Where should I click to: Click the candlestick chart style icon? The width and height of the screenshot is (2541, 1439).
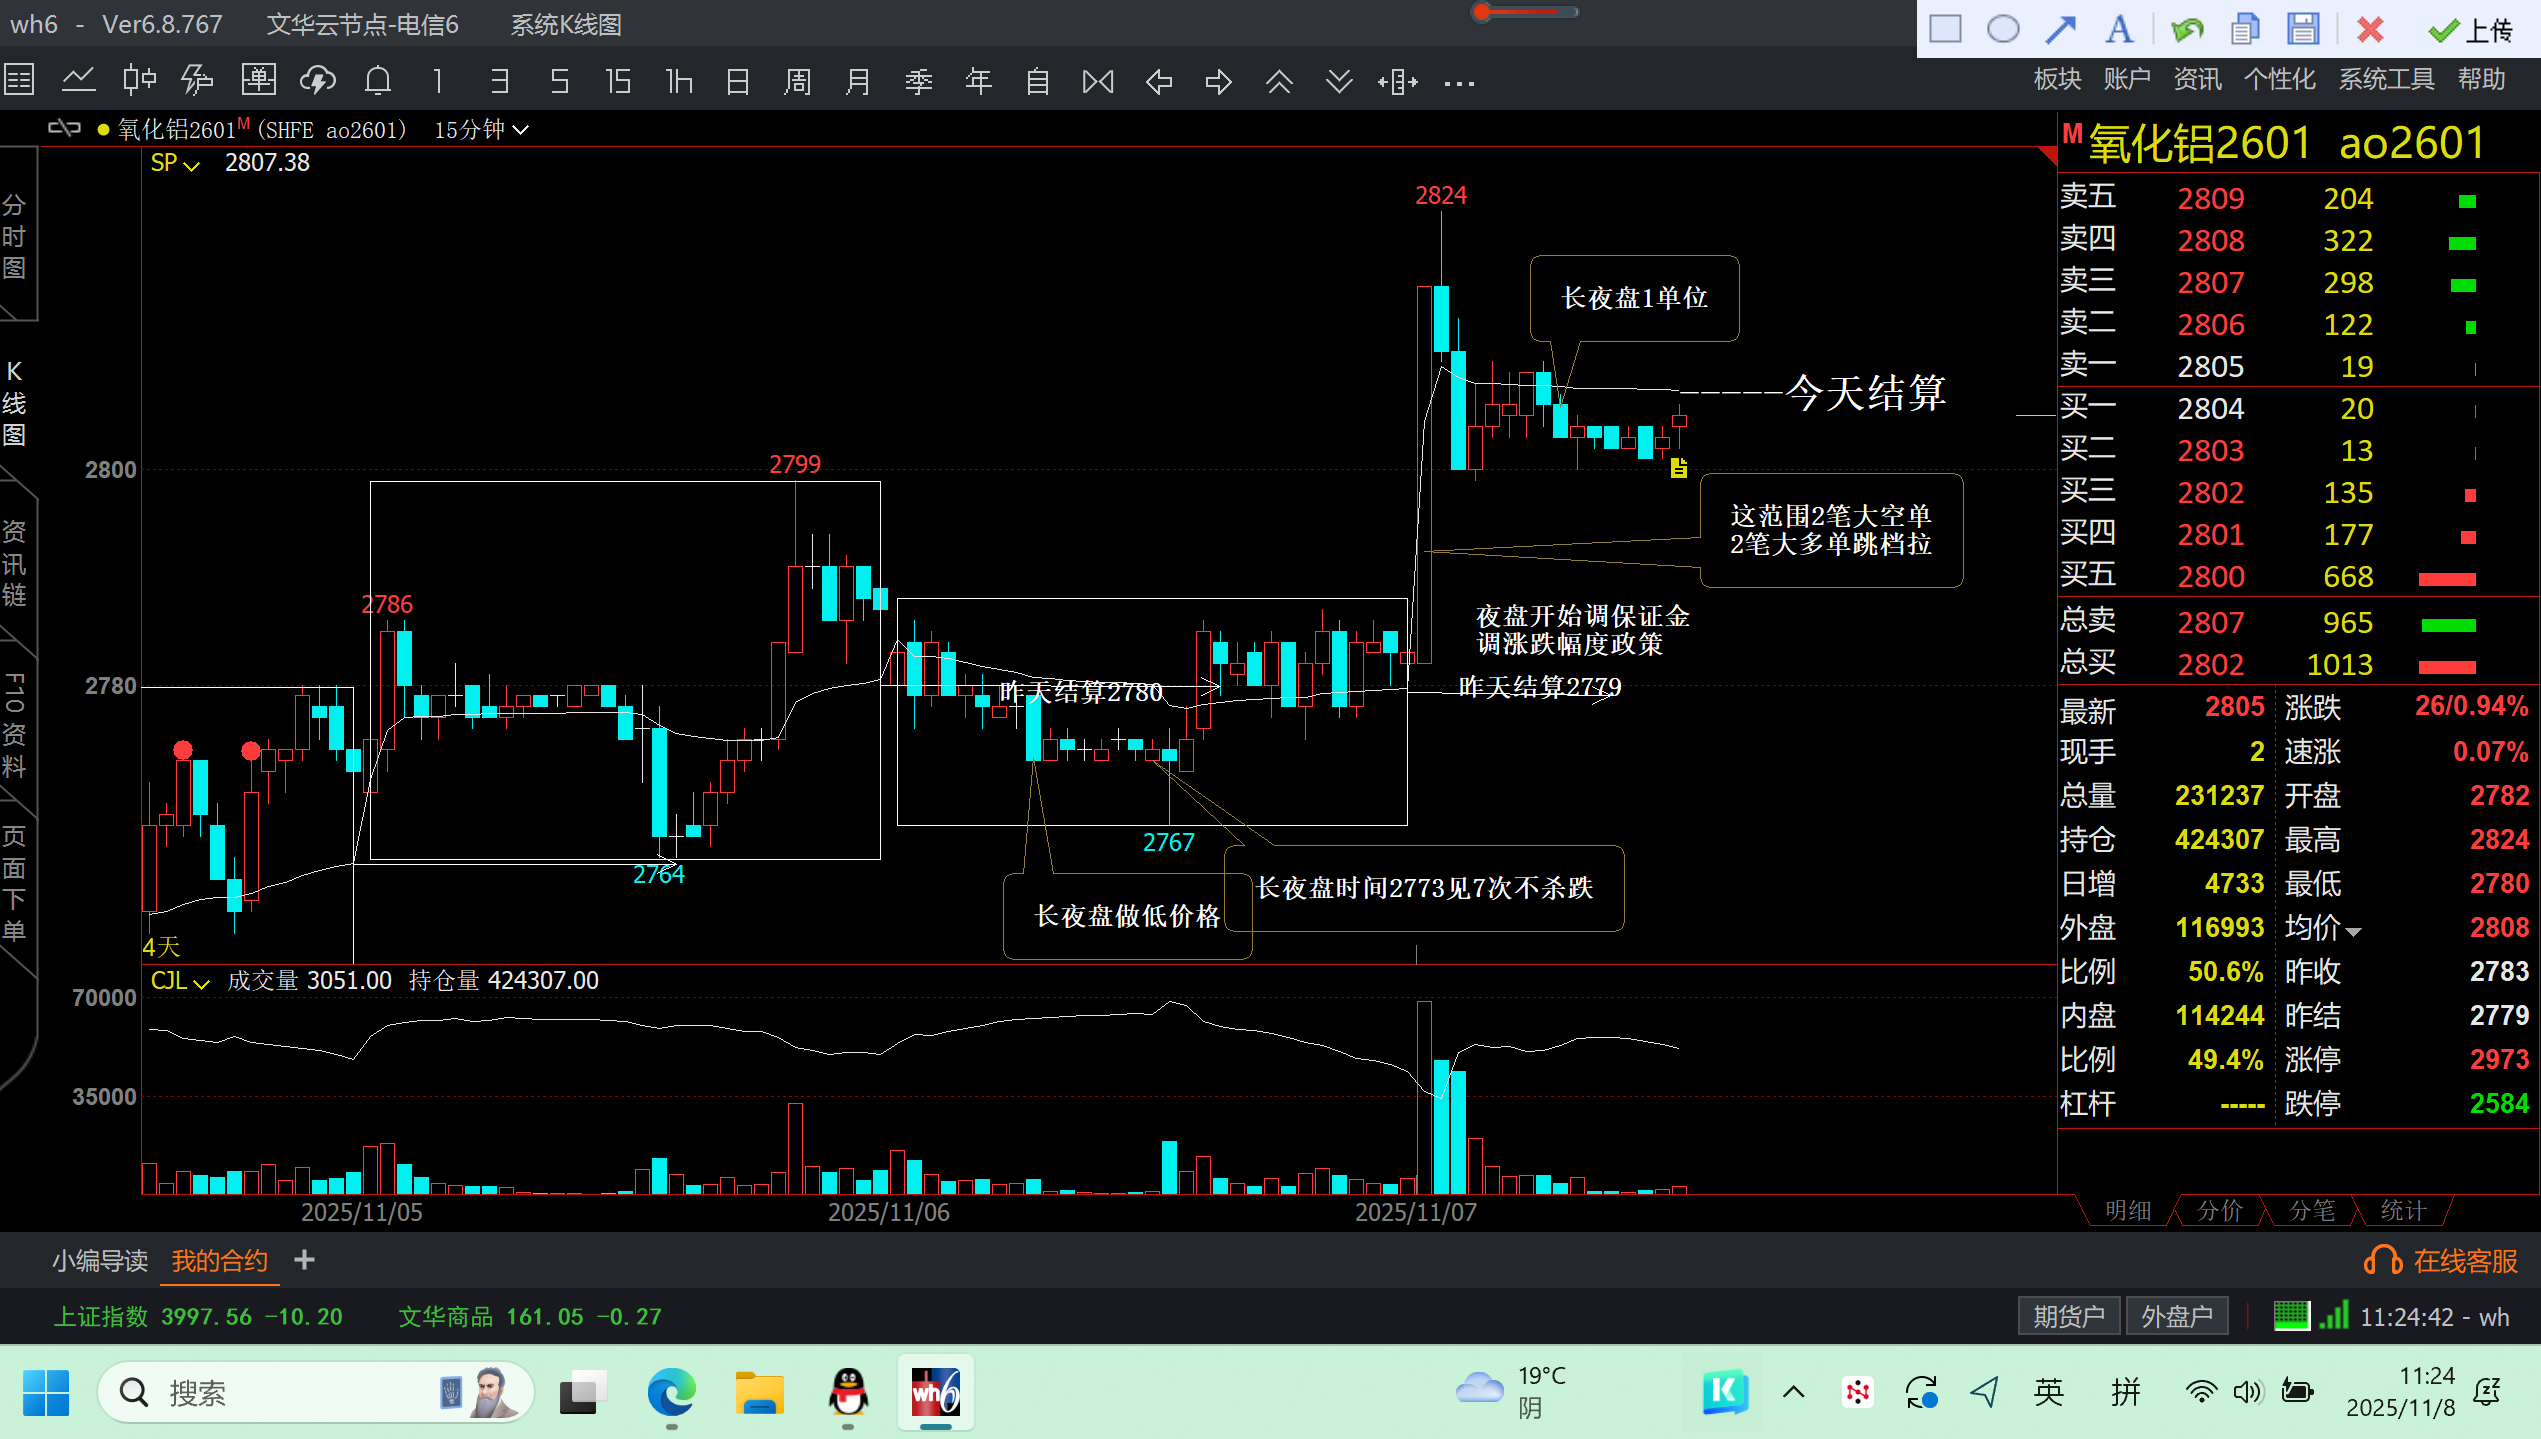[x=138, y=81]
